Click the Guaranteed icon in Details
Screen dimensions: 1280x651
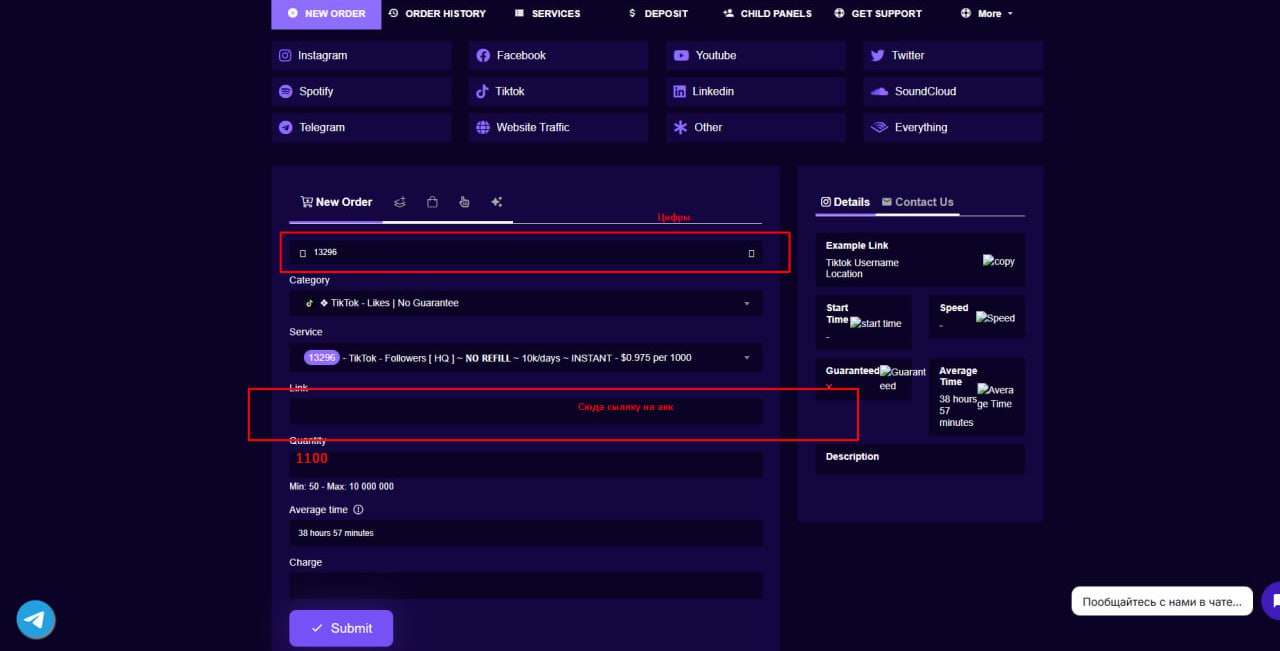pos(903,378)
